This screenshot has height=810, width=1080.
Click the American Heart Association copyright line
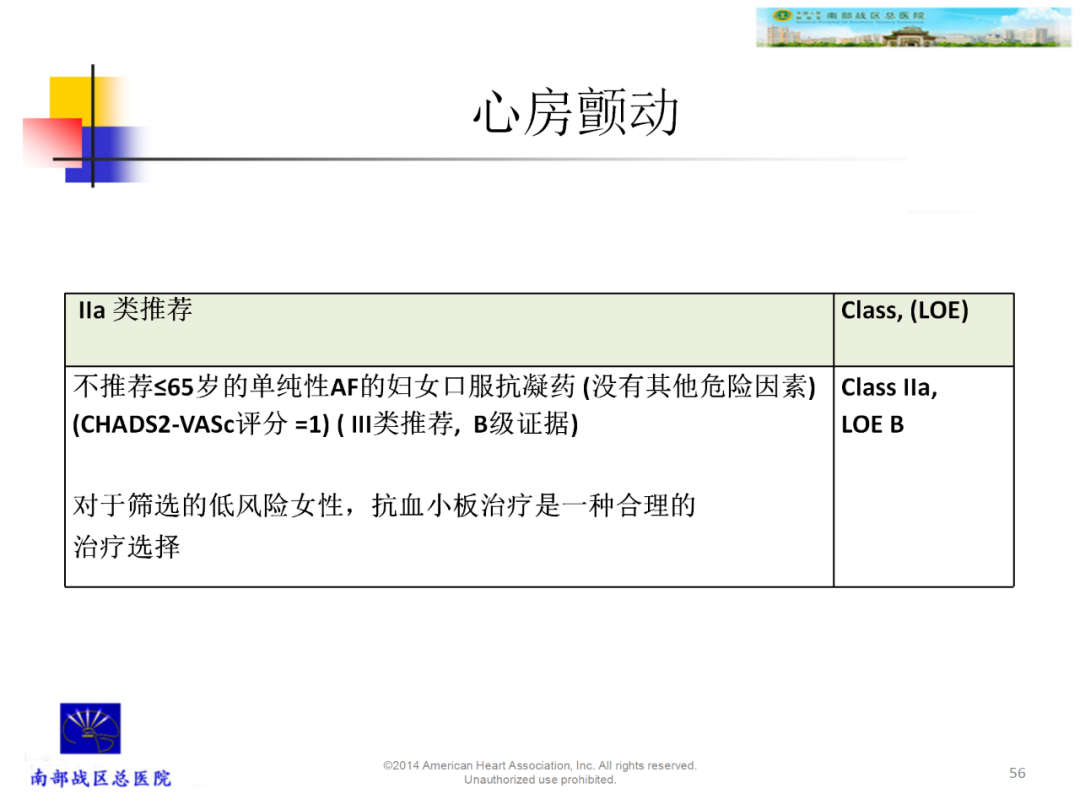pyautogui.click(x=539, y=765)
